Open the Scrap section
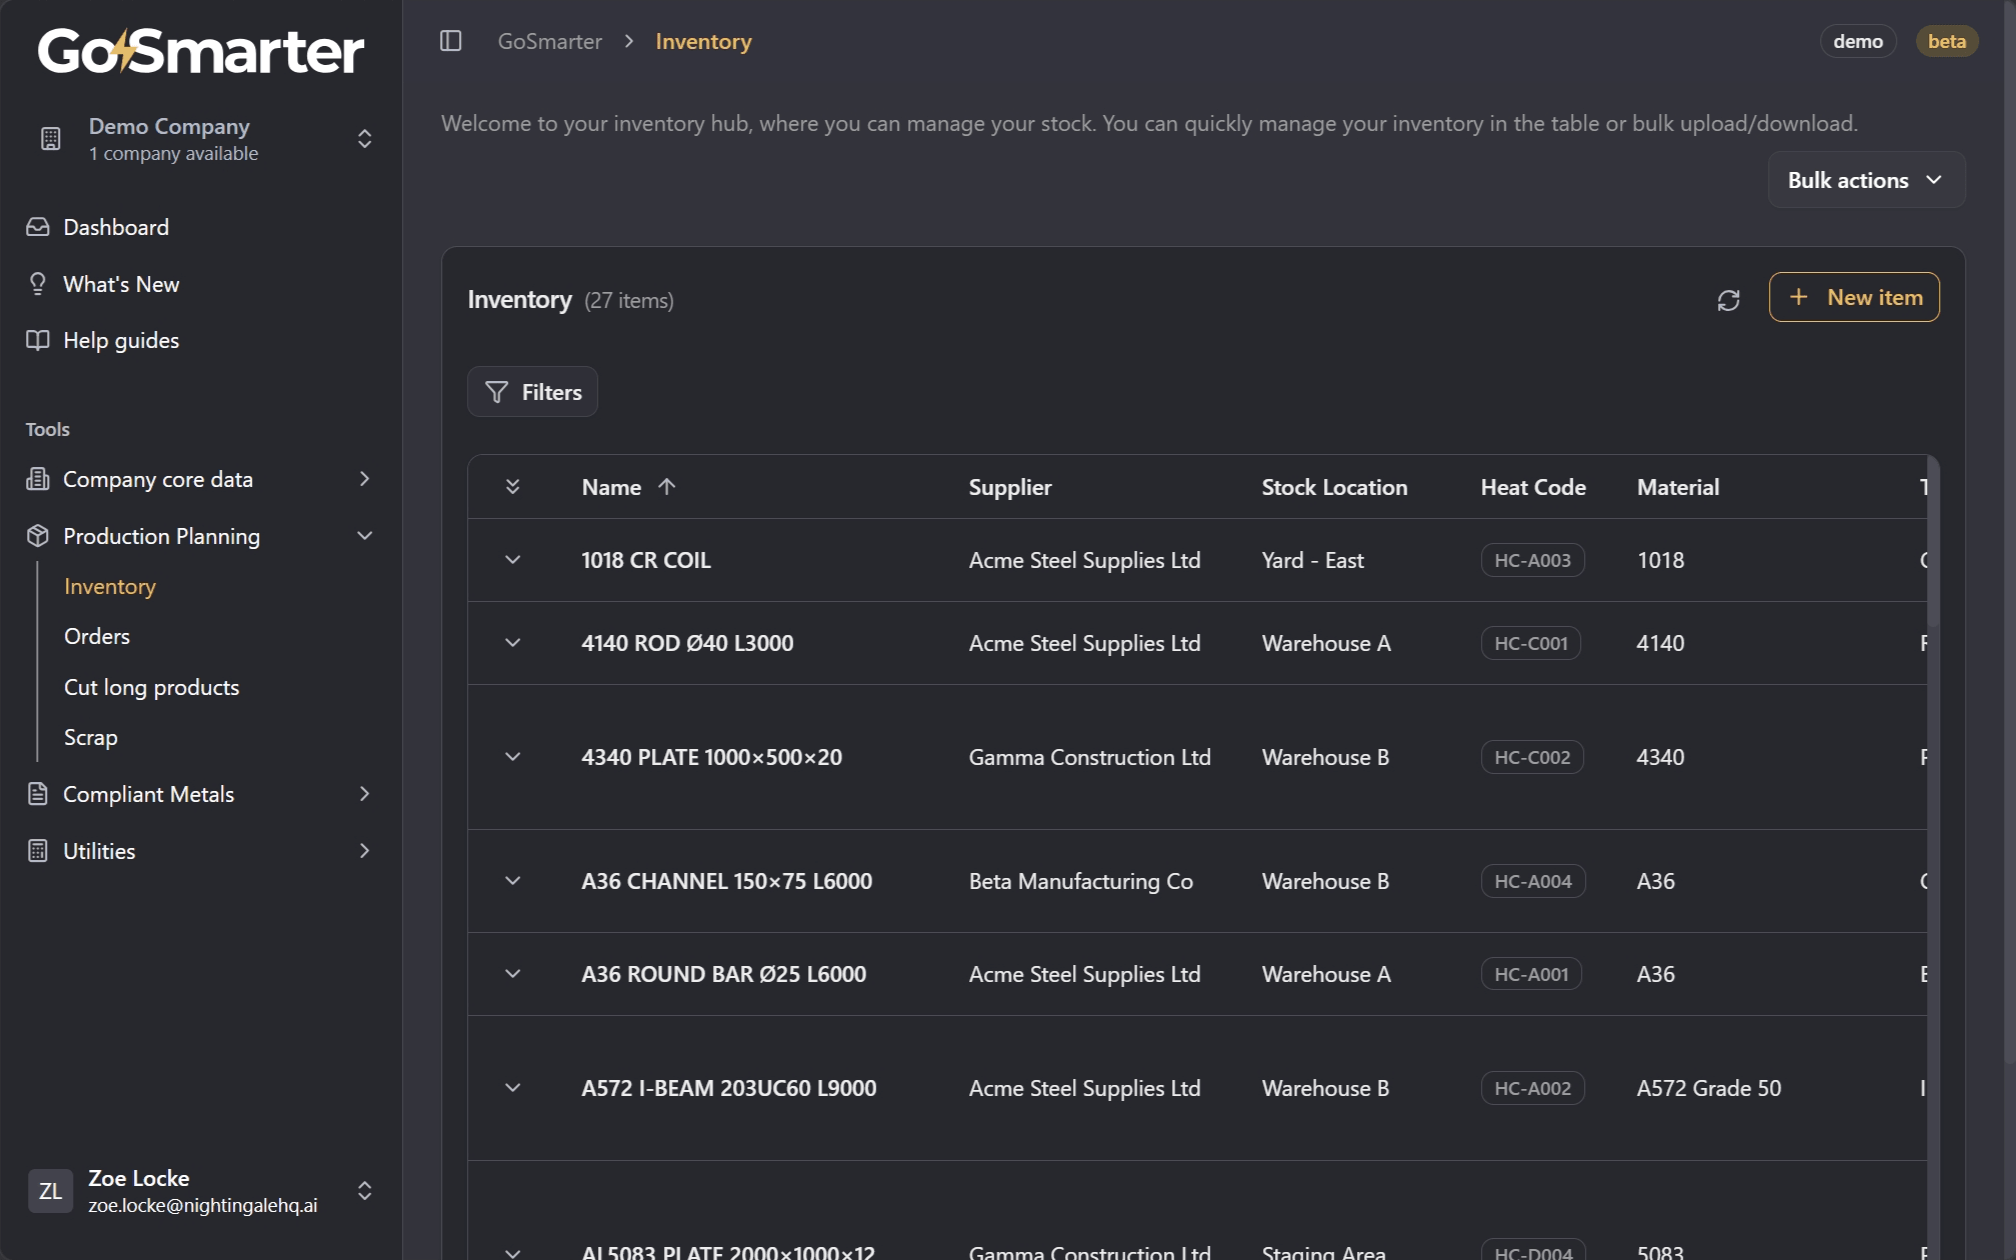2016x1260 pixels. pos(91,737)
